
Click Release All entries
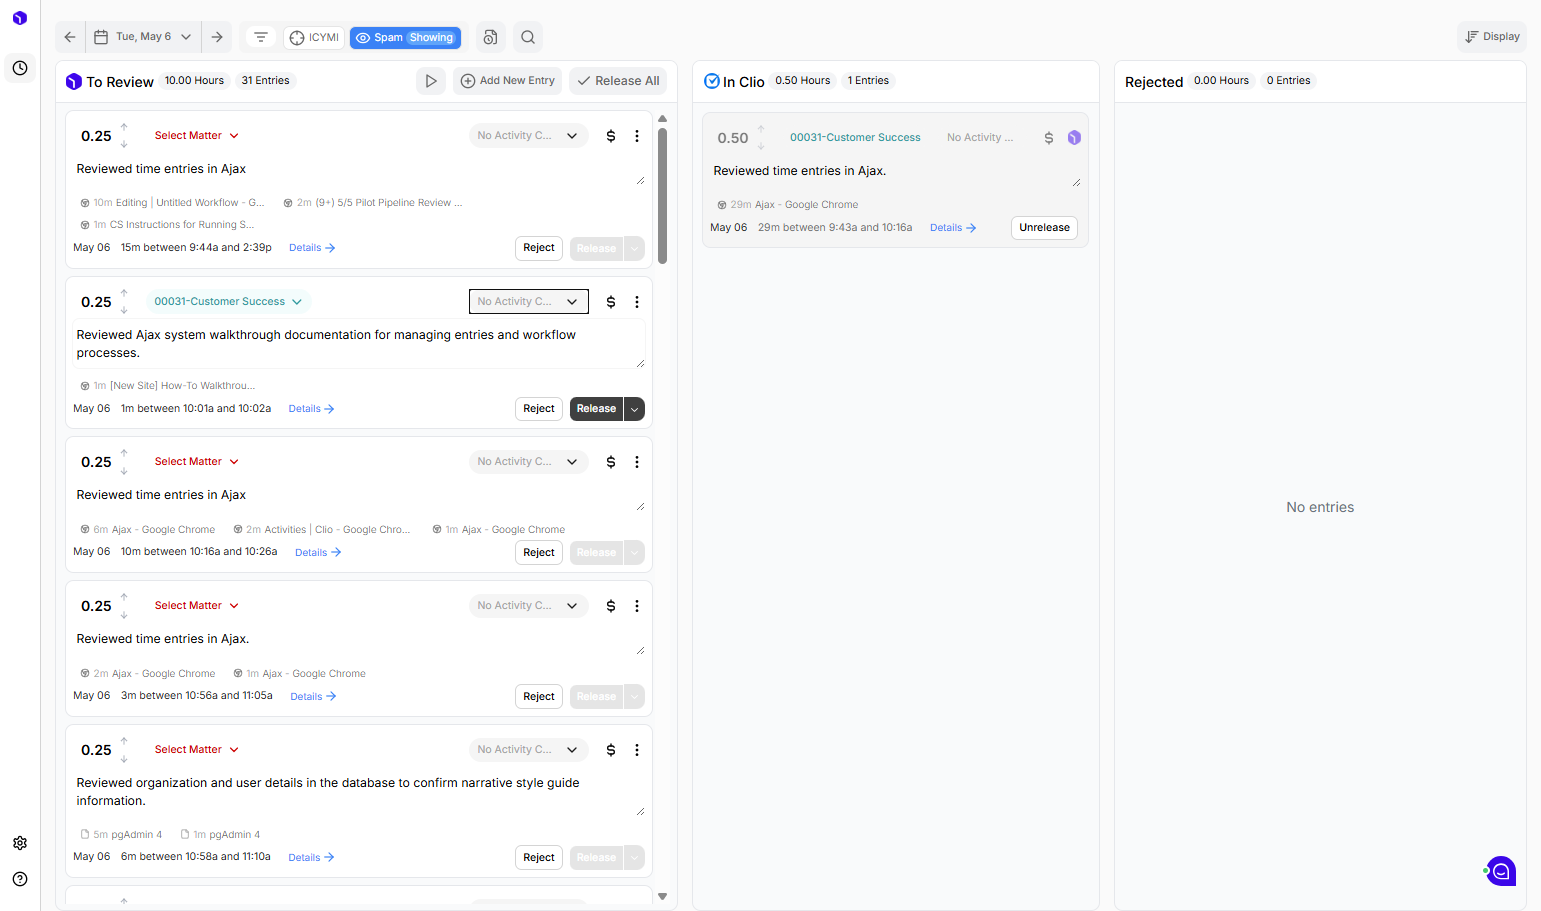(619, 81)
